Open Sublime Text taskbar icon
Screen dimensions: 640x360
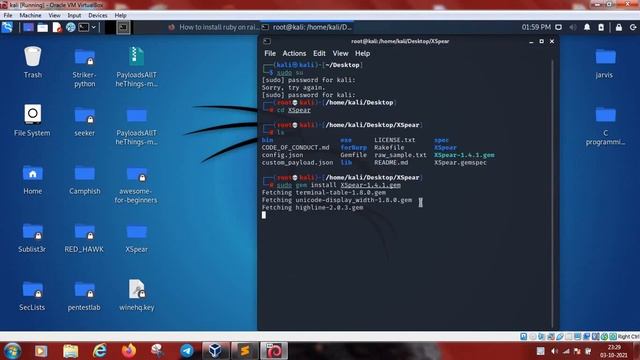coord(244,351)
